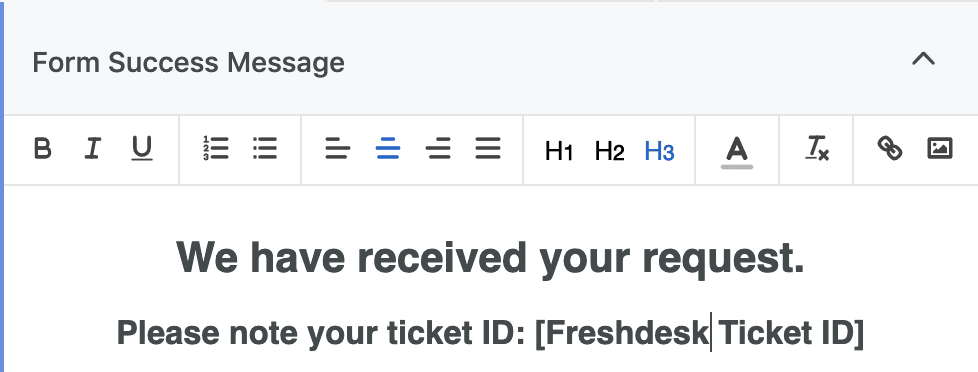Insert a bulleted list

[265, 149]
